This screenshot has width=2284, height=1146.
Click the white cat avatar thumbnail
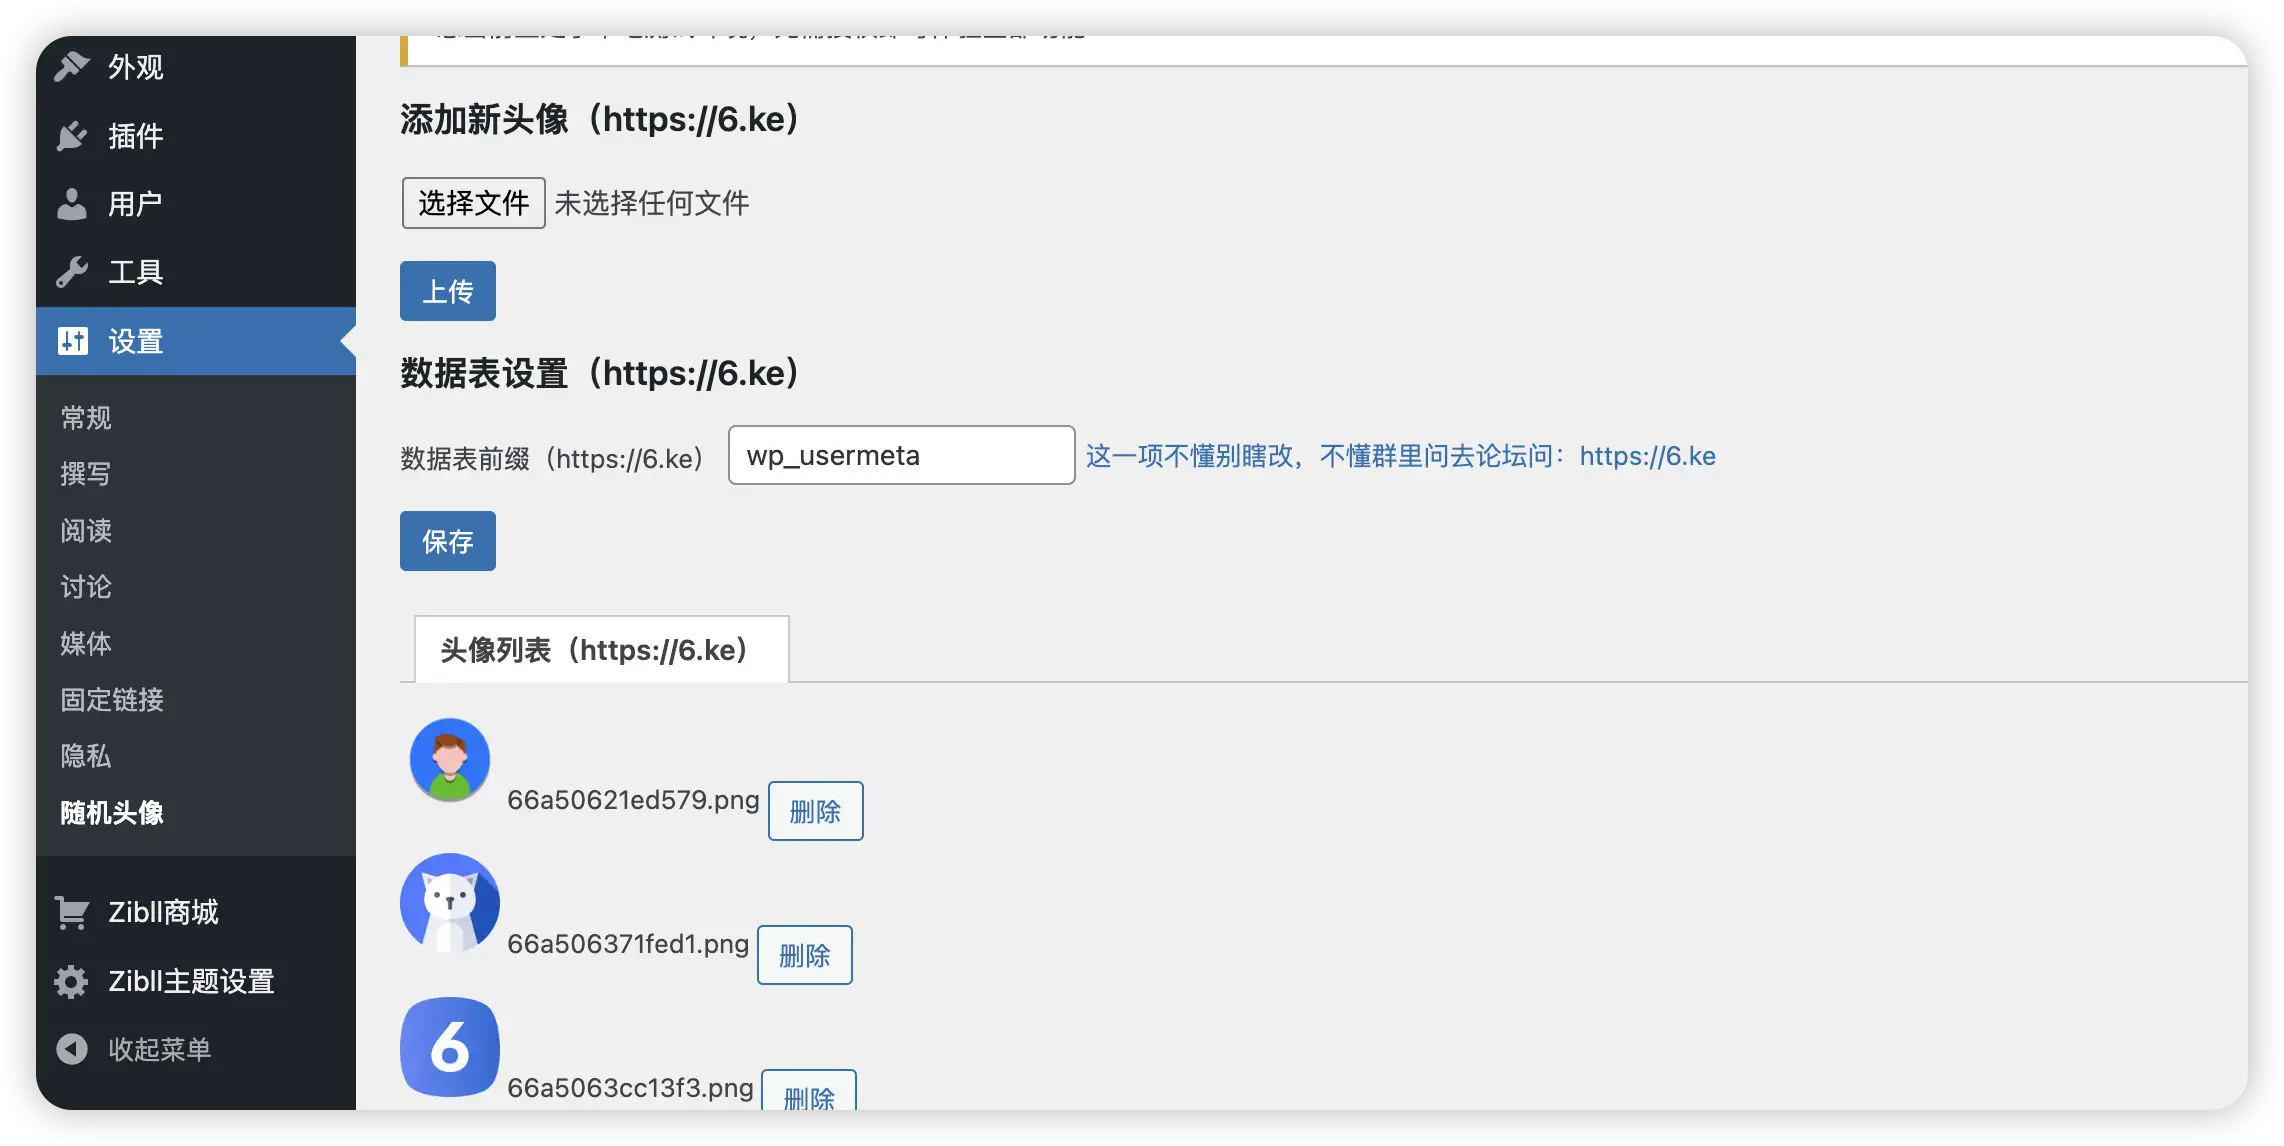click(x=449, y=902)
